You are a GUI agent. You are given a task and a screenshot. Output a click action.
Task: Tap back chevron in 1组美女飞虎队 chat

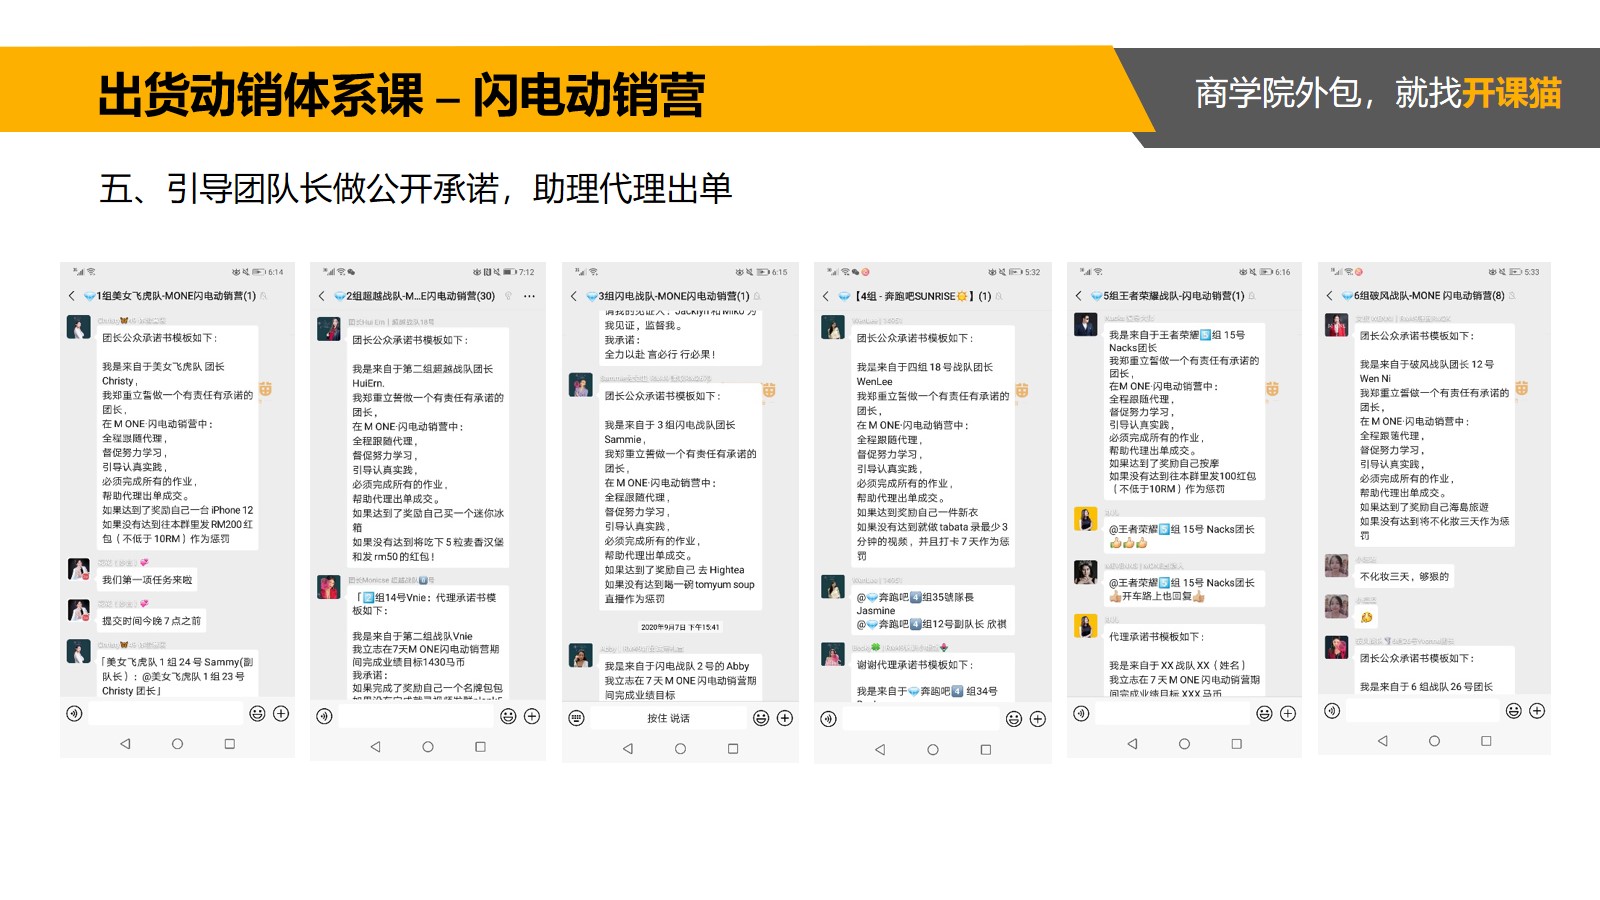[72, 296]
